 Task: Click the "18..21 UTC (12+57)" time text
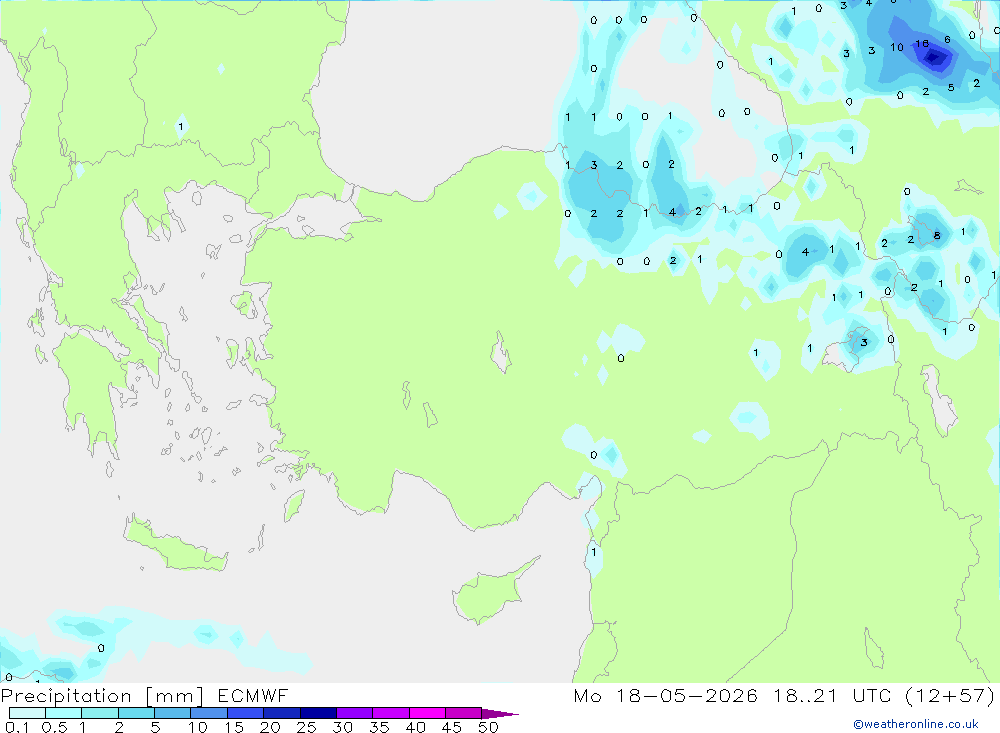click(x=884, y=695)
